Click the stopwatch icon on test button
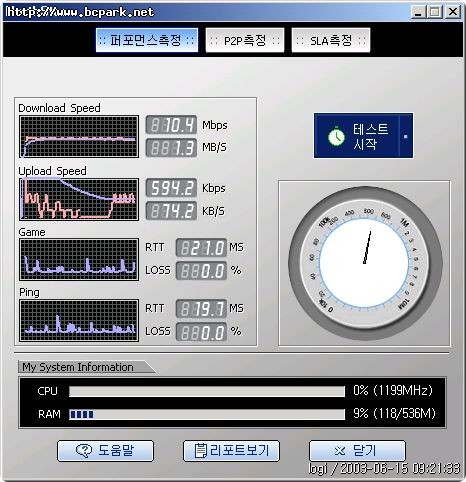The height and width of the screenshot is (482, 466). [x=336, y=136]
